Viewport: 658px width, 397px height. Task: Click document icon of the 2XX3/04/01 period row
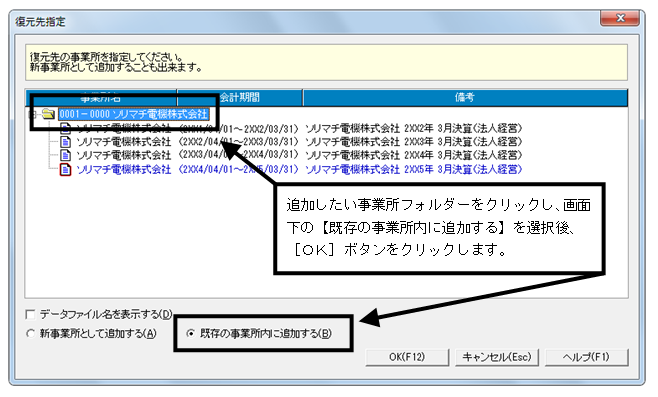coord(65,155)
